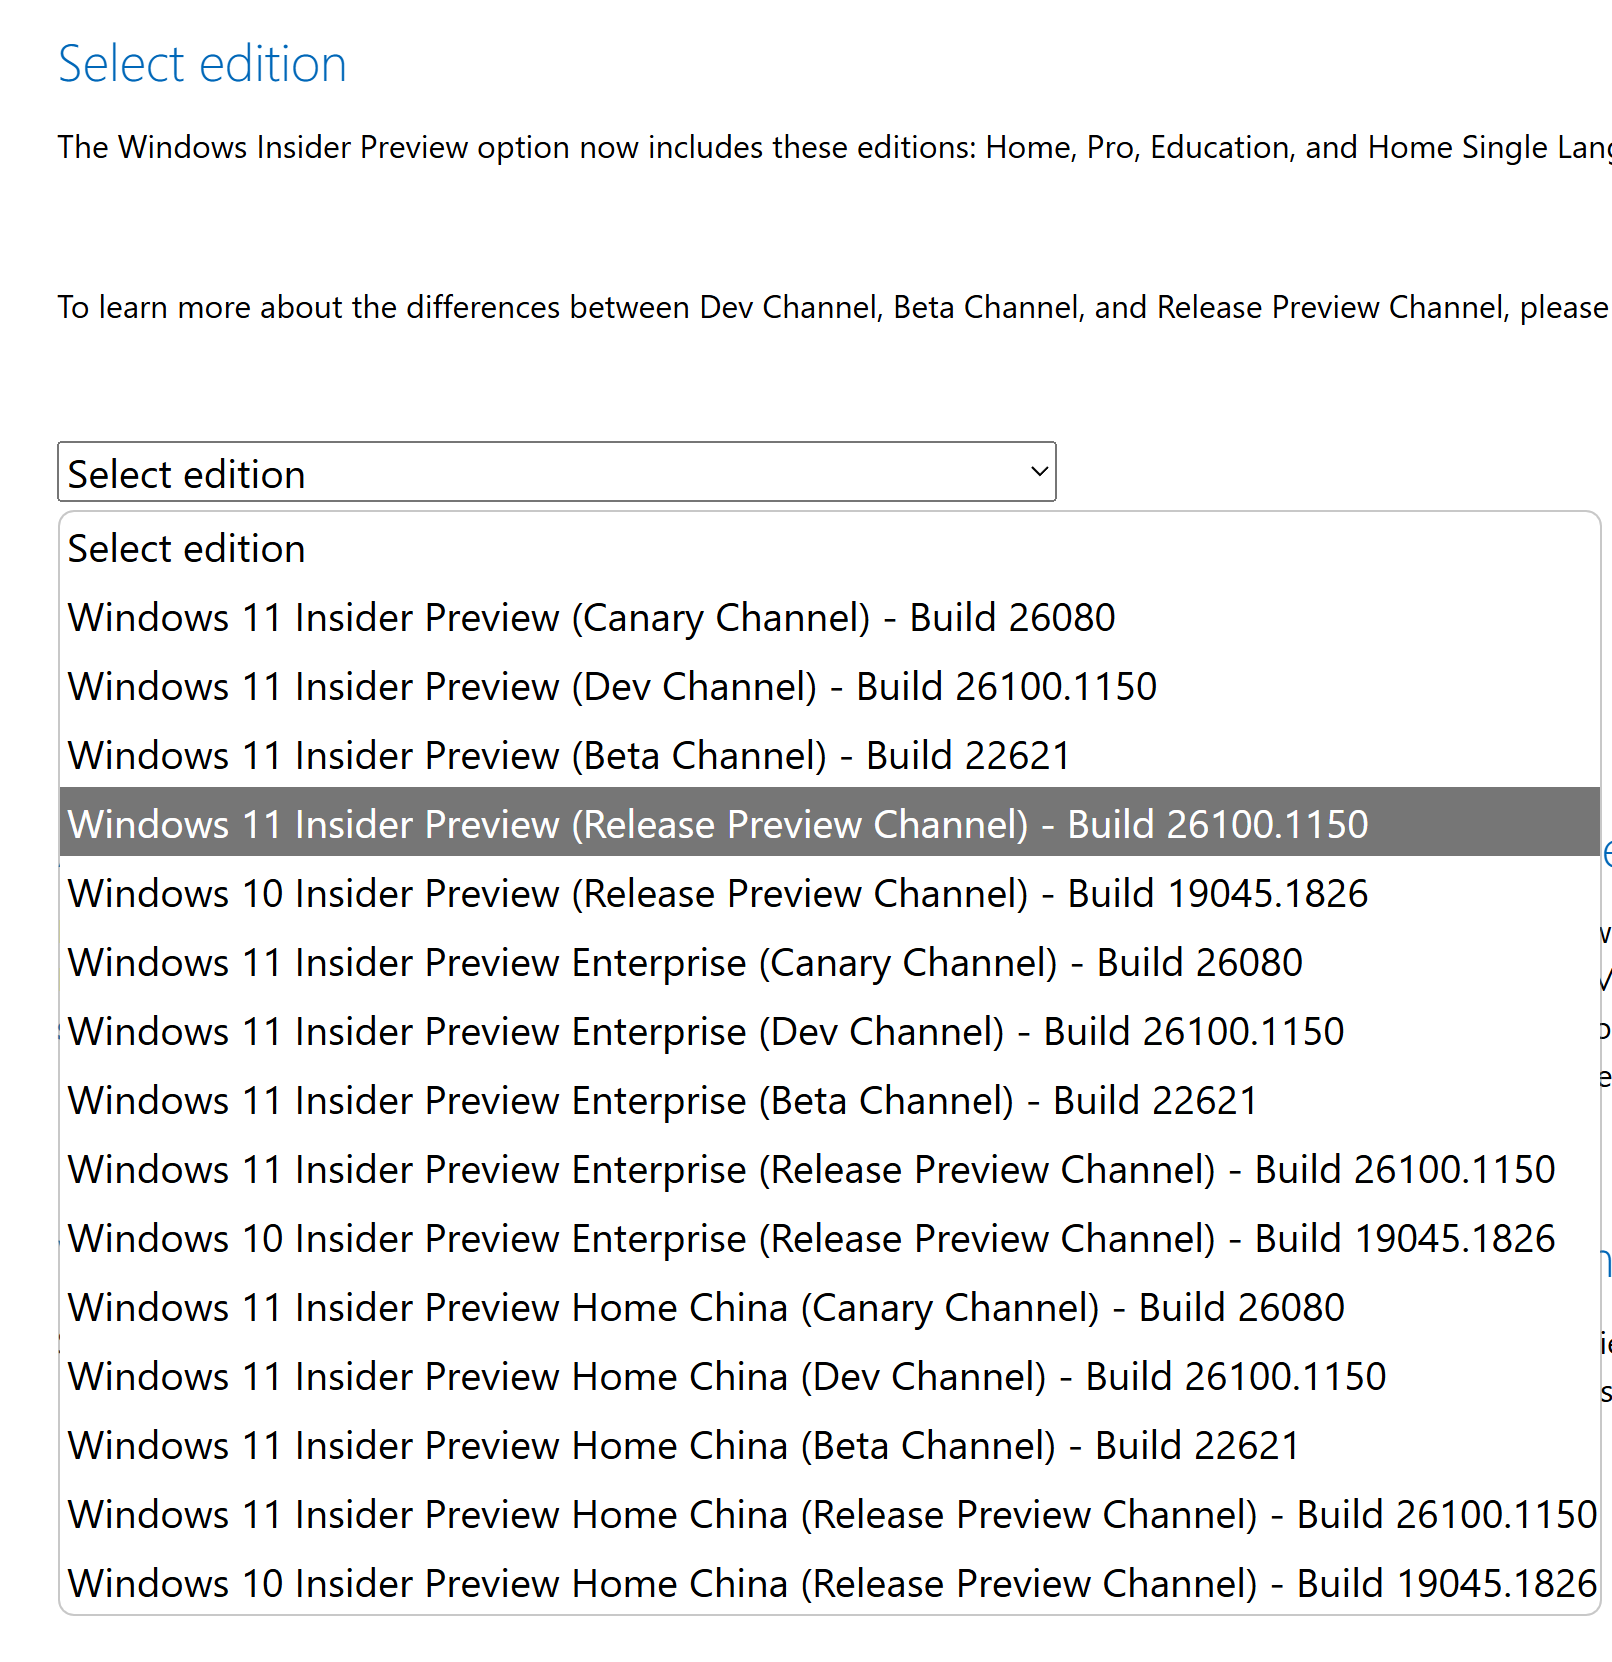1612x1662 pixels.
Task: Select Windows 11 Beta Channel Build 22621
Action: coord(829,756)
